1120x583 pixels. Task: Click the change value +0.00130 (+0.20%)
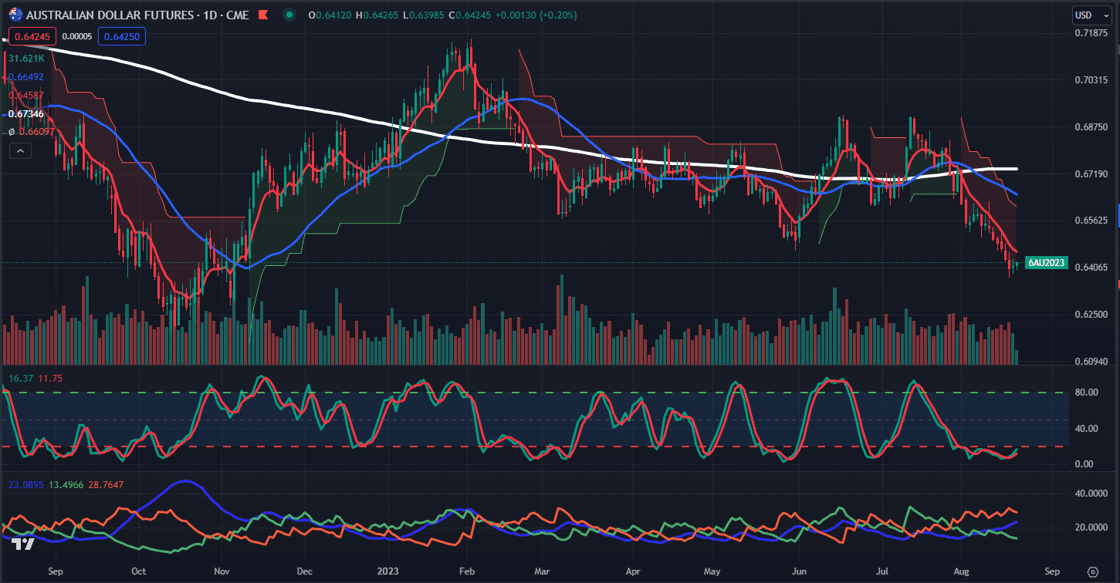[536, 15]
